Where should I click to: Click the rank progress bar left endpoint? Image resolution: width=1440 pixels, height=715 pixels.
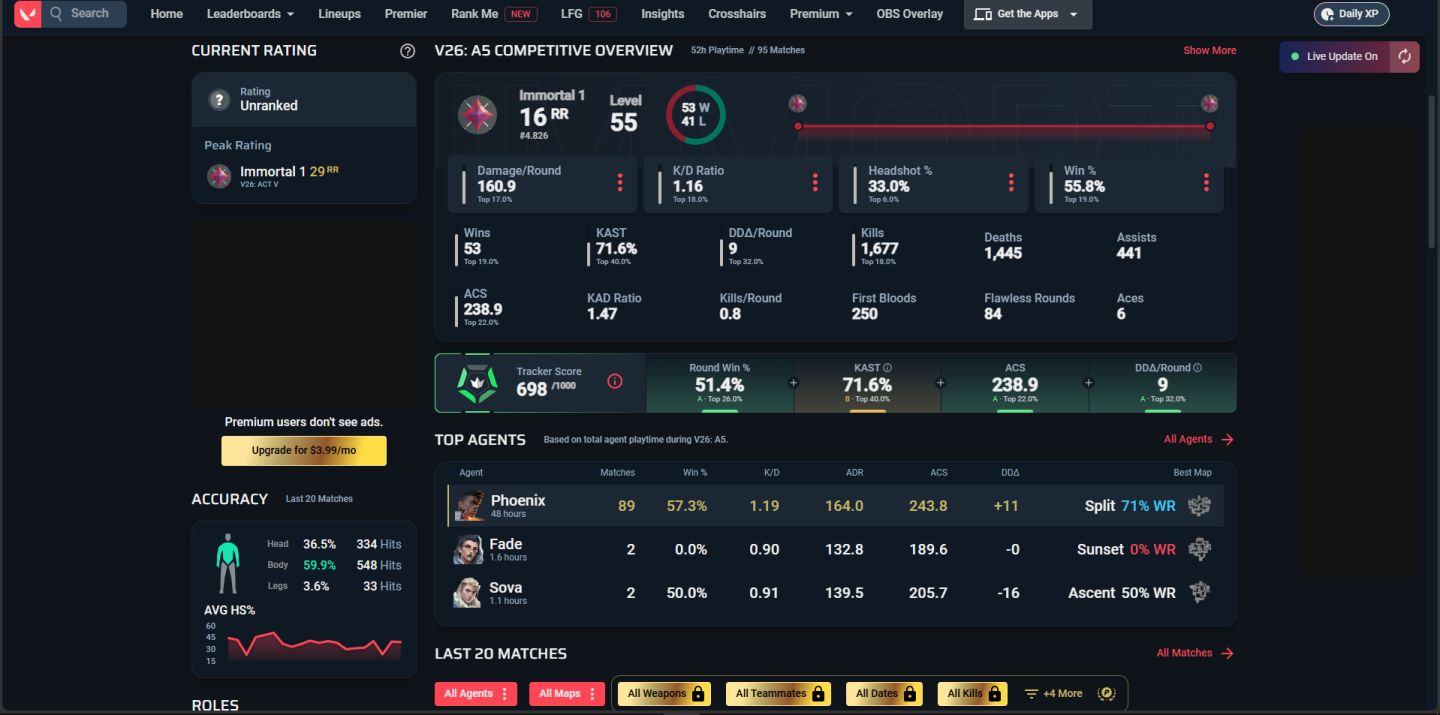[x=798, y=126]
